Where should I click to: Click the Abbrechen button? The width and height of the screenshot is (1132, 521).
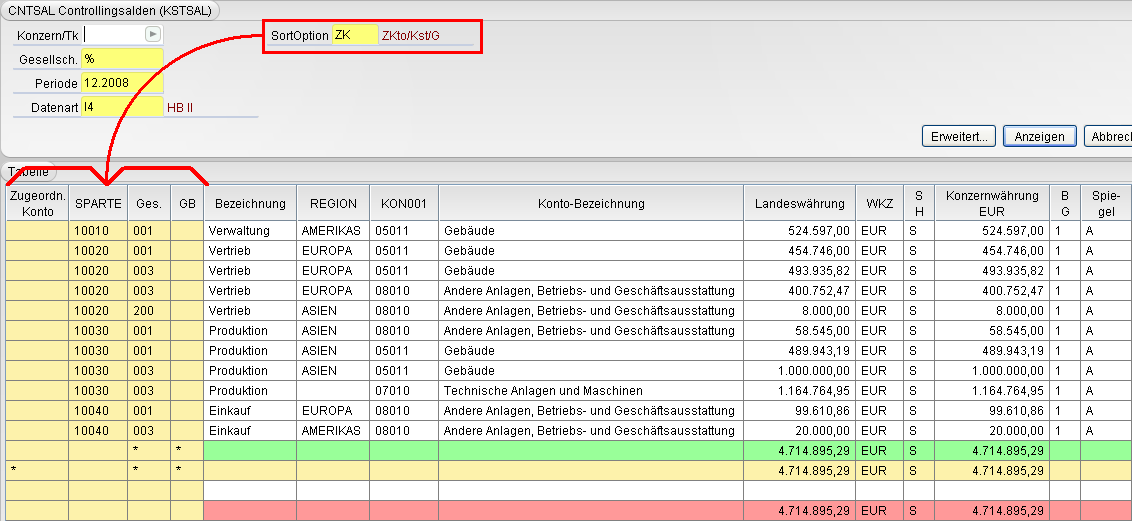pos(1109,136)
